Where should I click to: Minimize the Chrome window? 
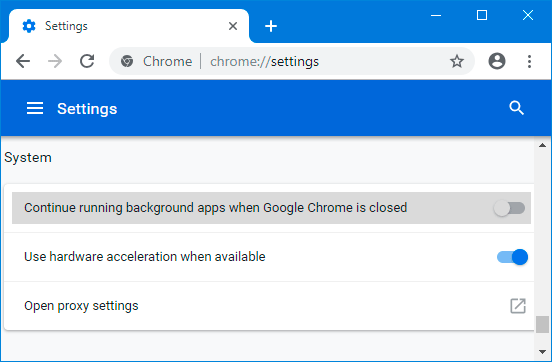pyautogui.click(x=436, y=15)
